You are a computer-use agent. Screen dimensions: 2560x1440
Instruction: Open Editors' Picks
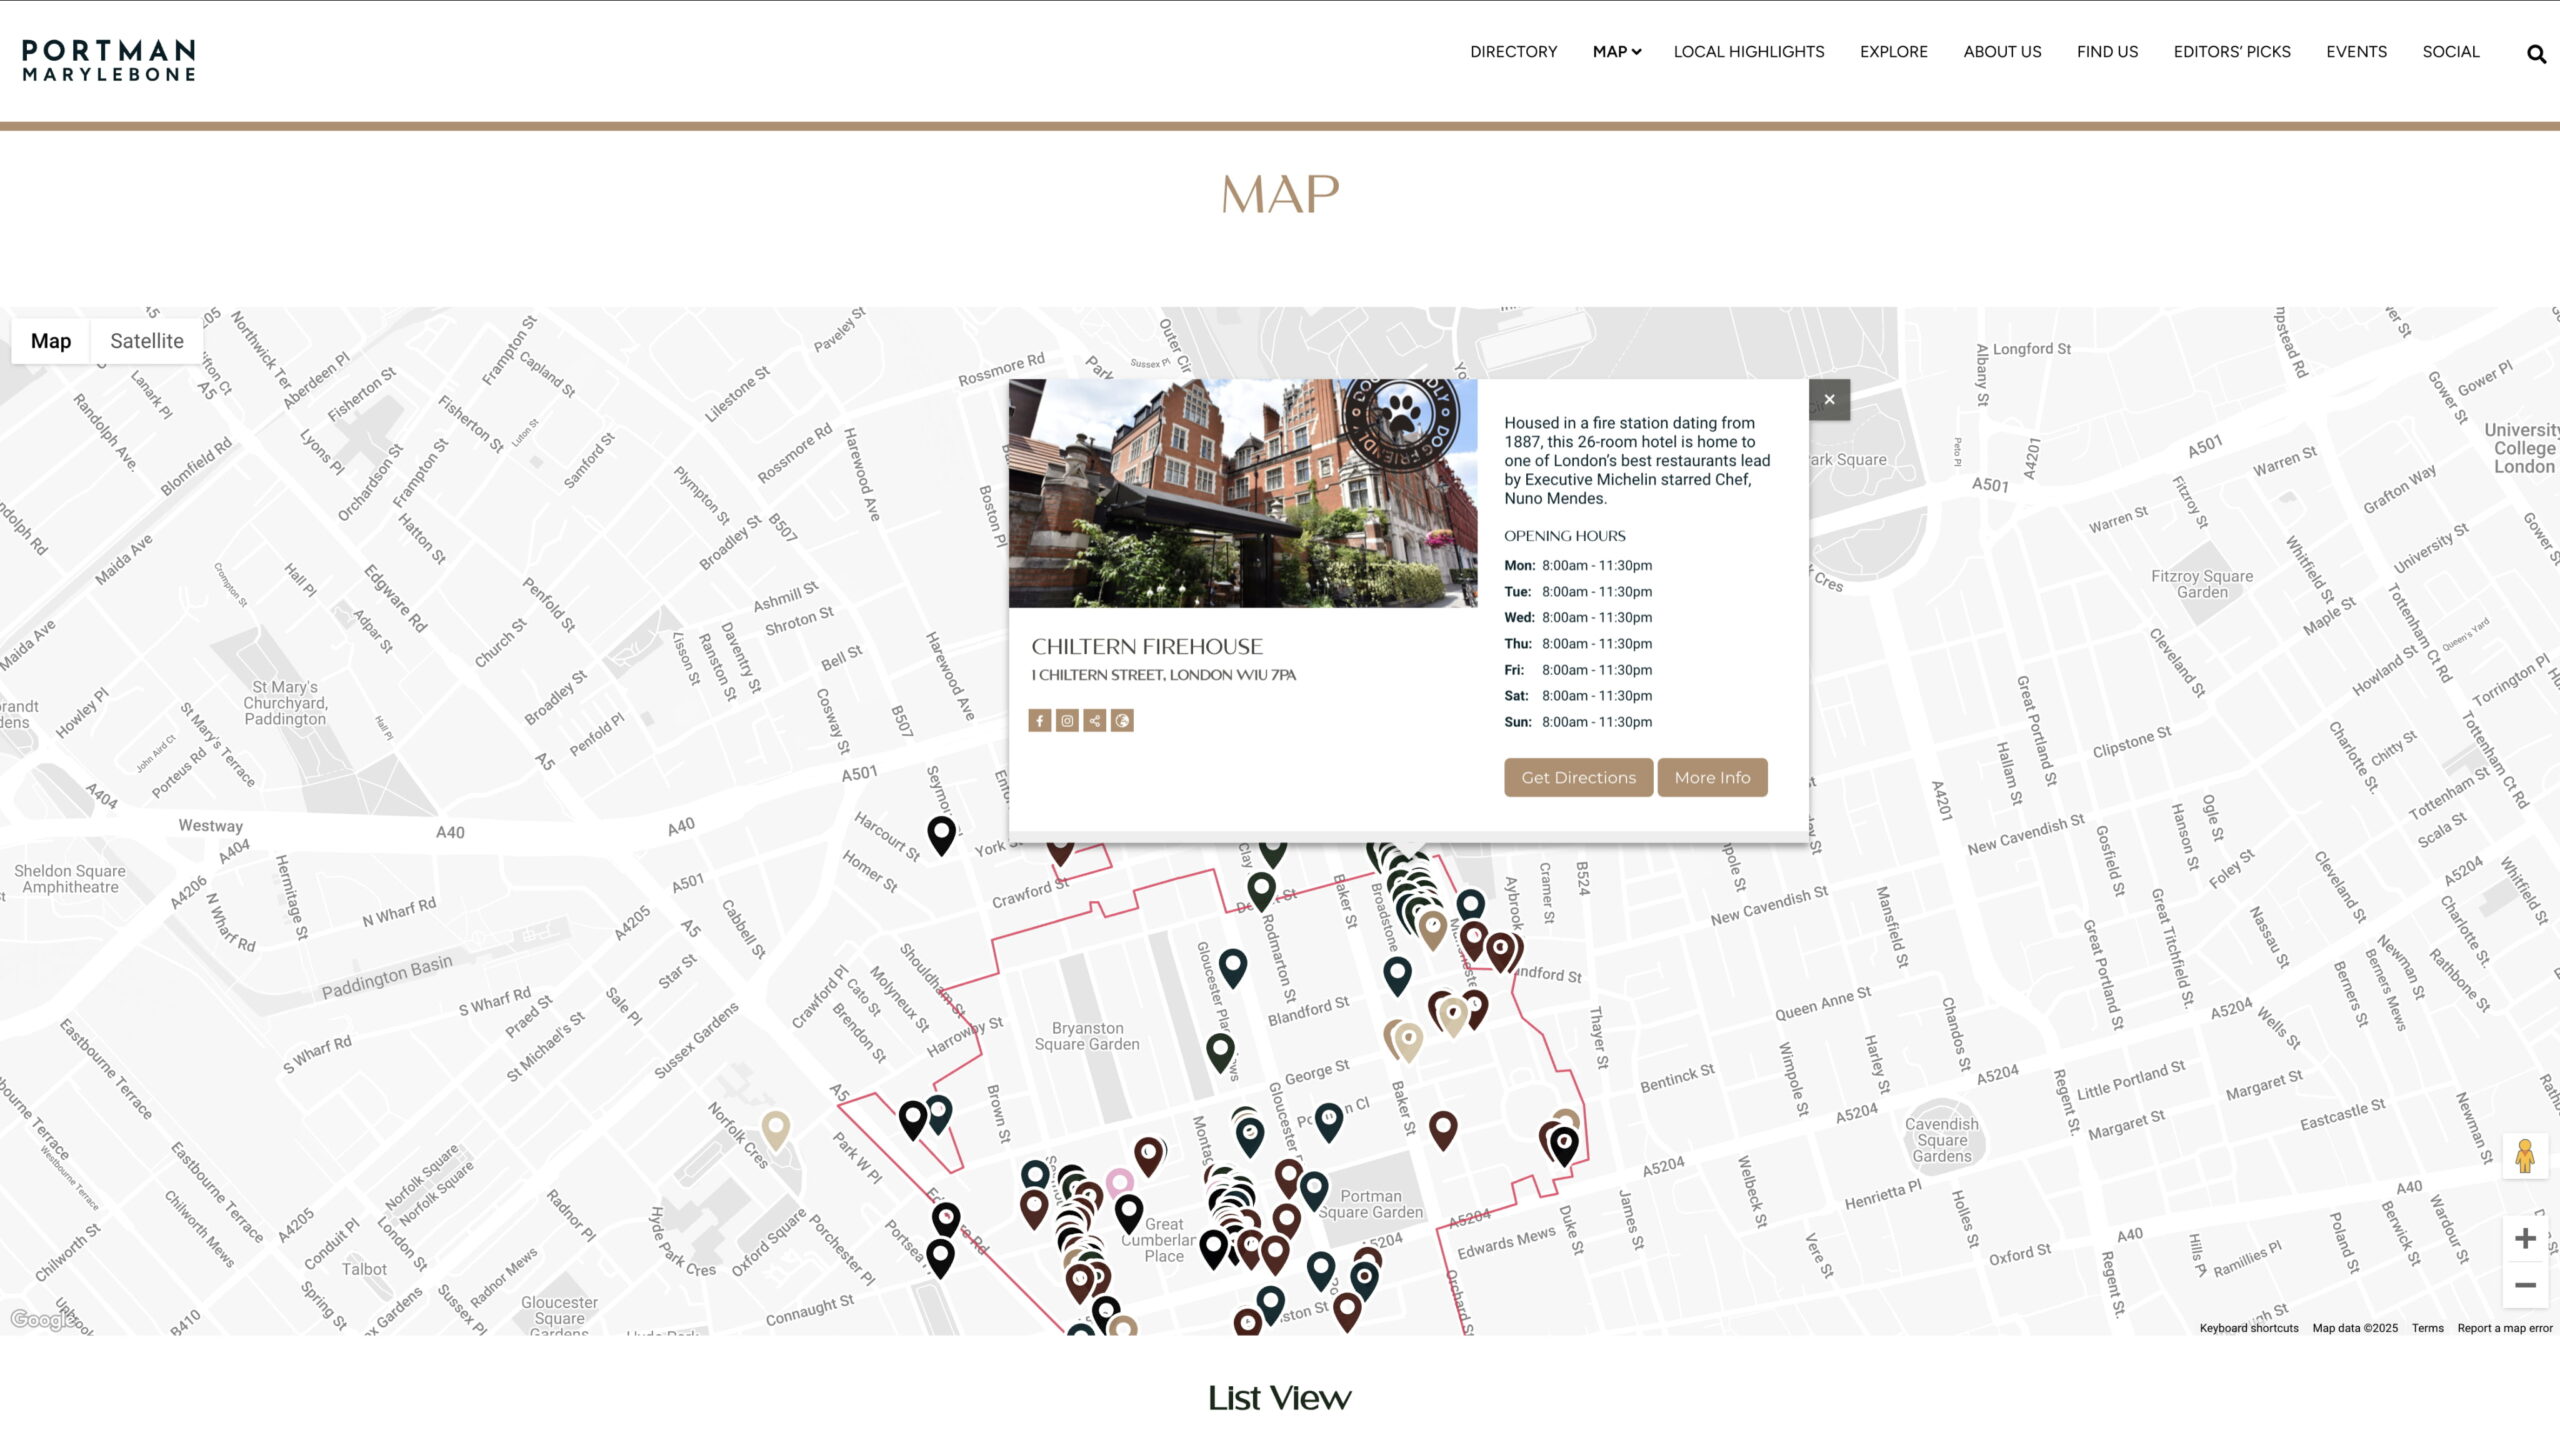tap(2232, 52)
